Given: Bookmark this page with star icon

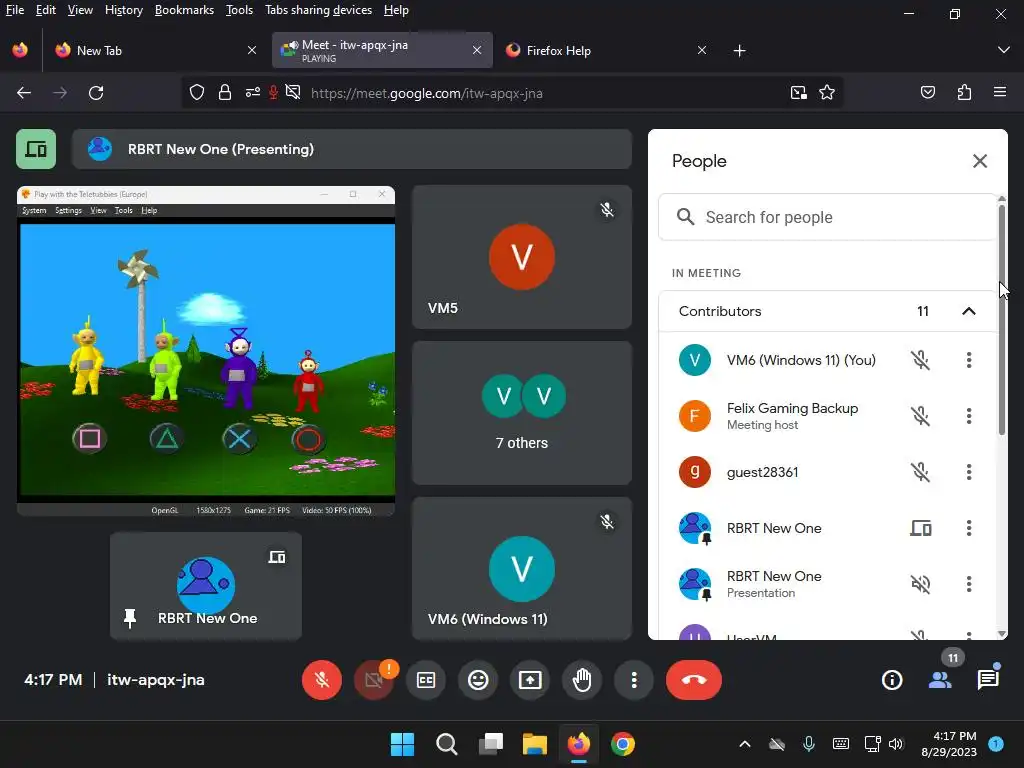Looking at the screenshot, I should 827,93.
